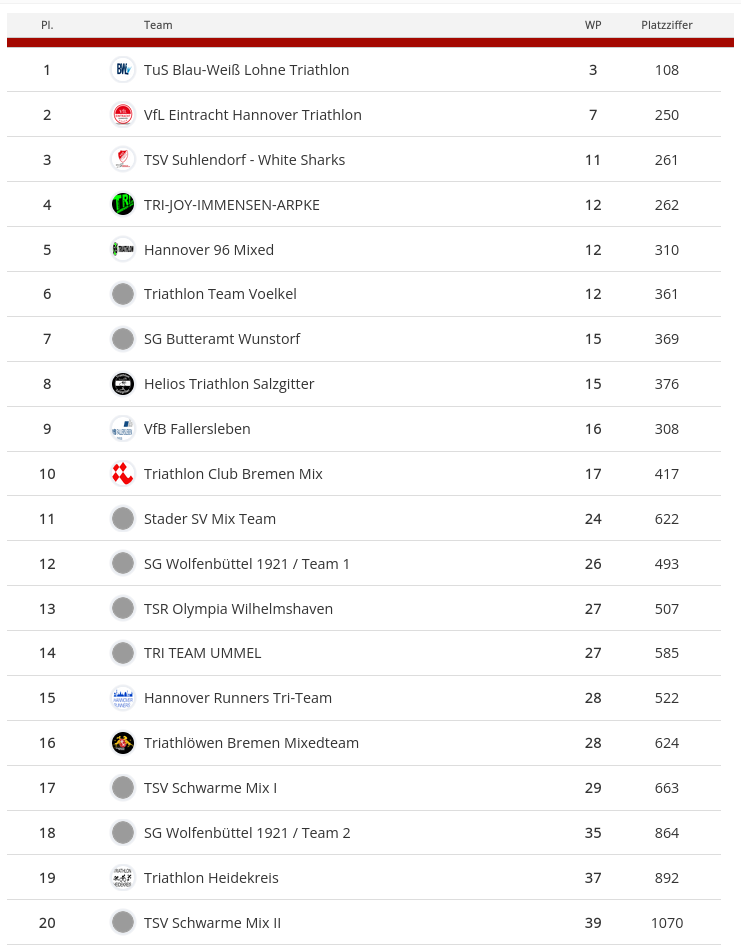Screen dimensions: 741x952
Task: Click the Pl. column header
Action: 47,25
